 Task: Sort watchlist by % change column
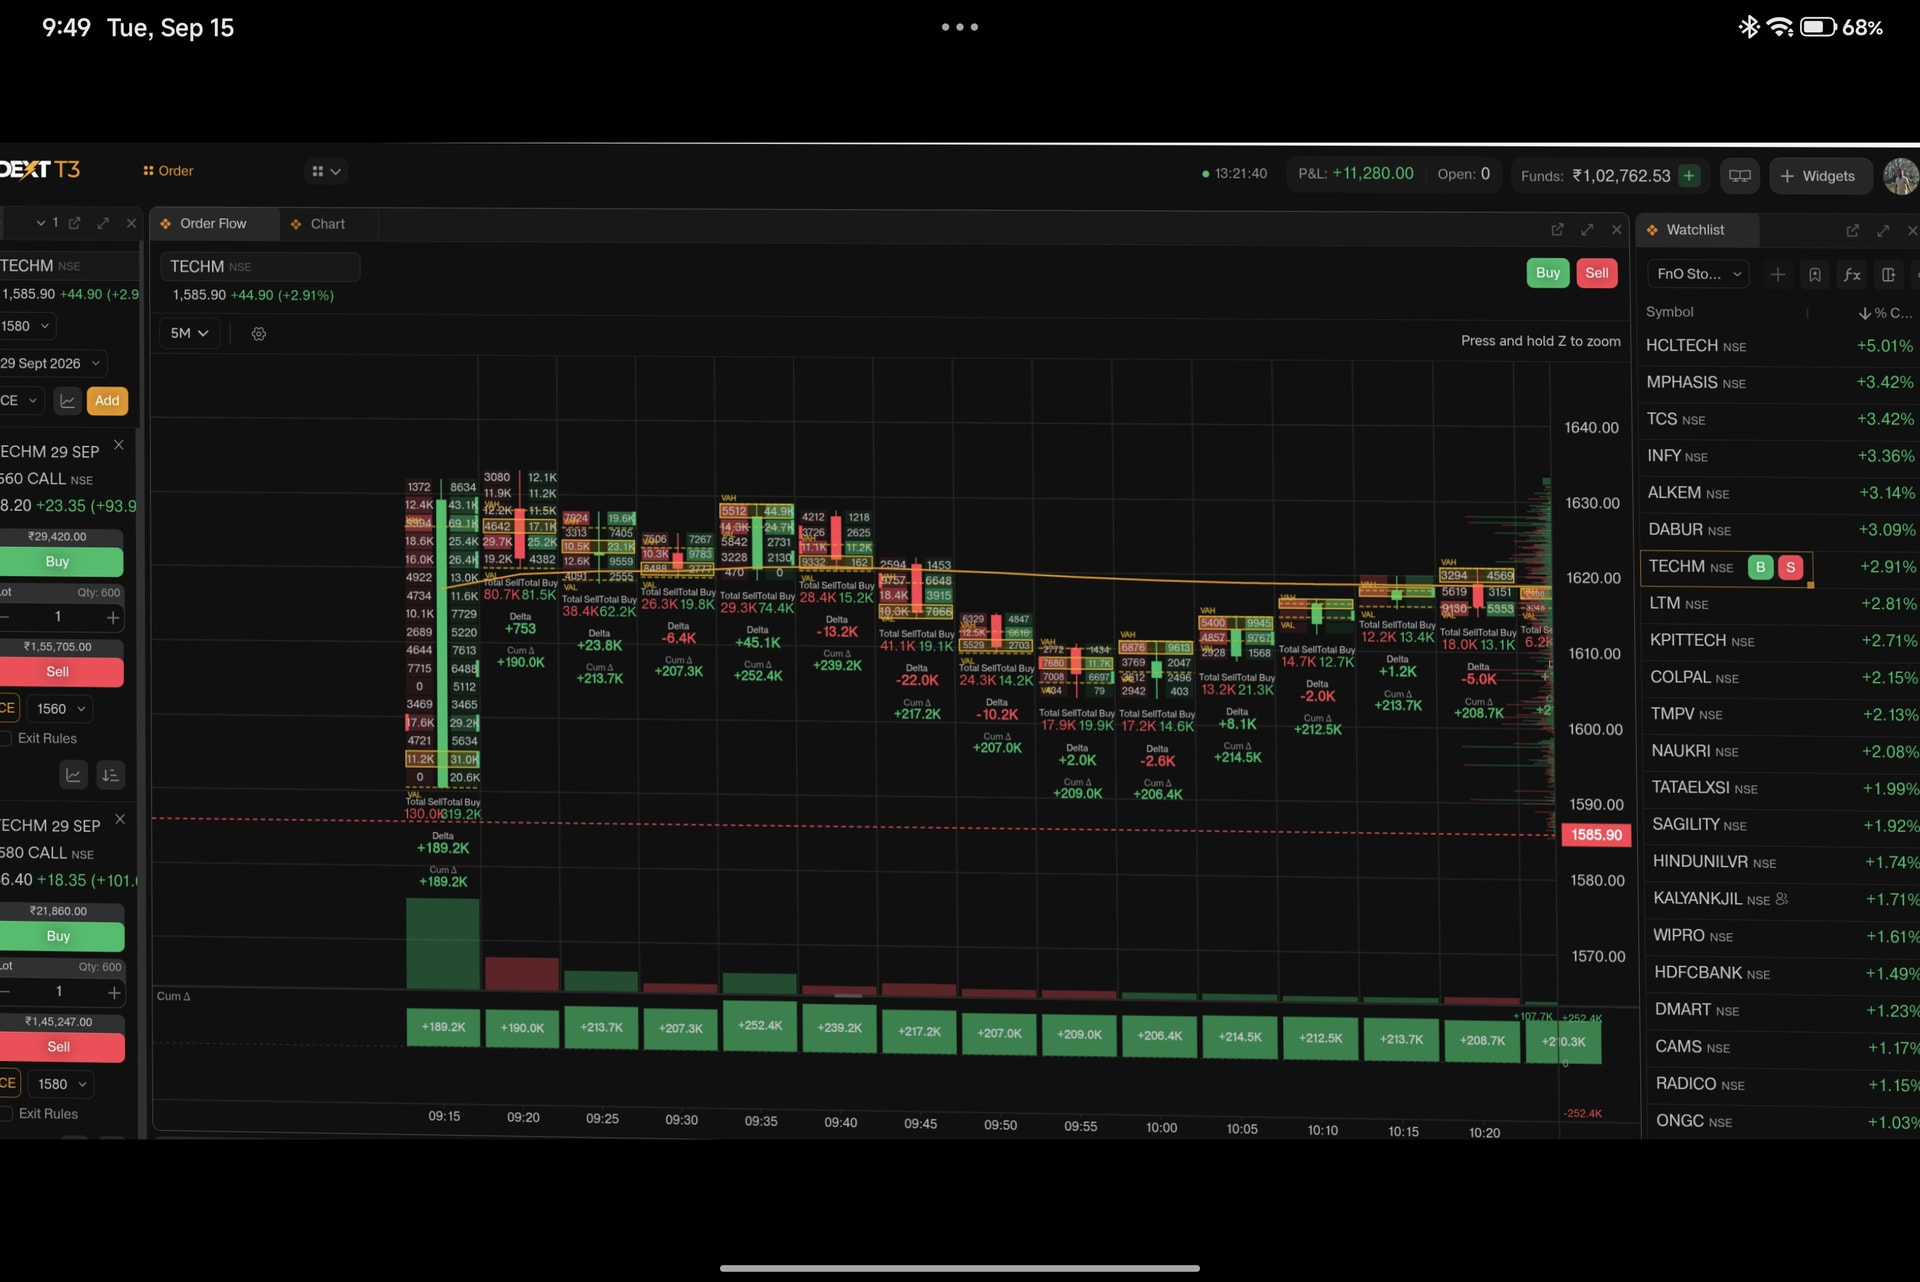[1886, 313]
